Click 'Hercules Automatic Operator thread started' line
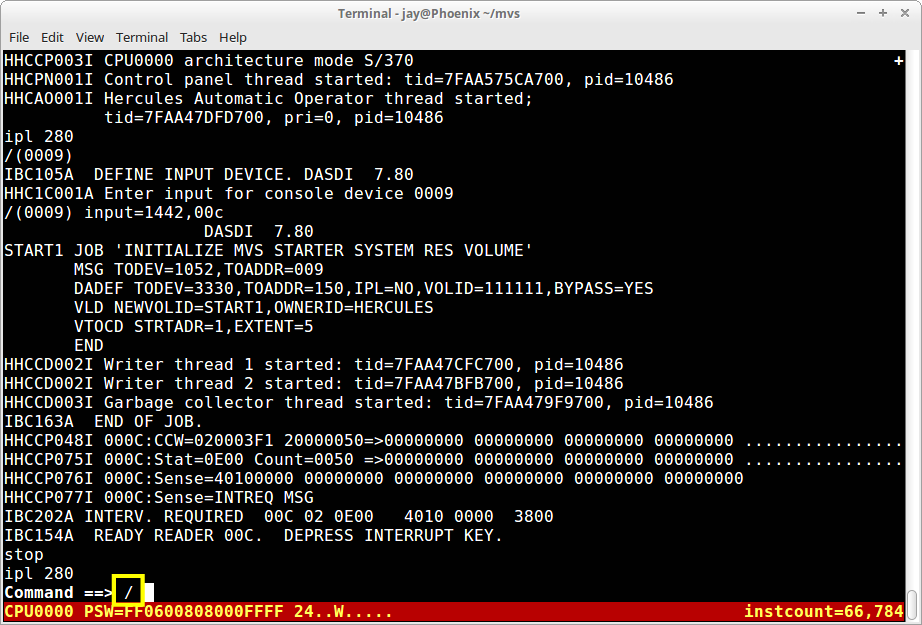The width and height of the screenshot is (922, 625). [x=268, y=99]
